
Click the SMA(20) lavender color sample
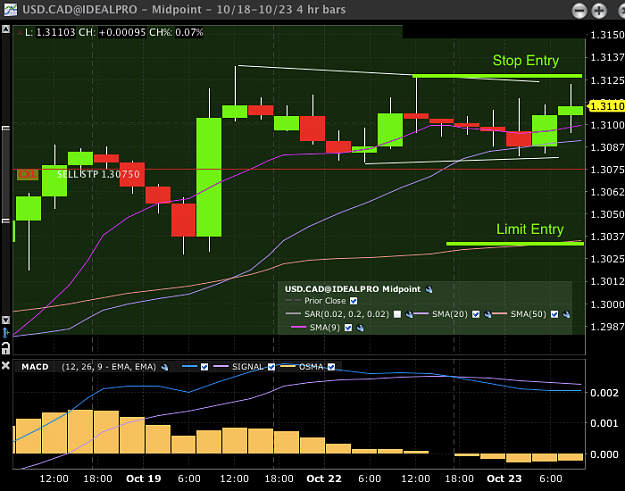pos(421,314)
